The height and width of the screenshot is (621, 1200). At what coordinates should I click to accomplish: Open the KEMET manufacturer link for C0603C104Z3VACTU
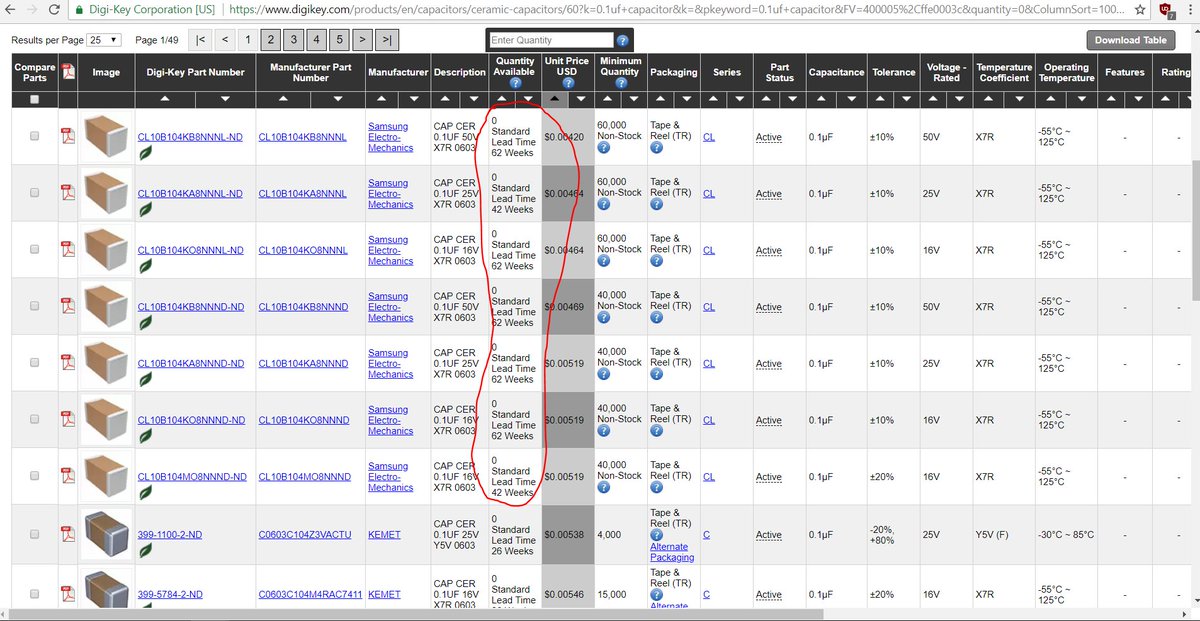[384, 534]
